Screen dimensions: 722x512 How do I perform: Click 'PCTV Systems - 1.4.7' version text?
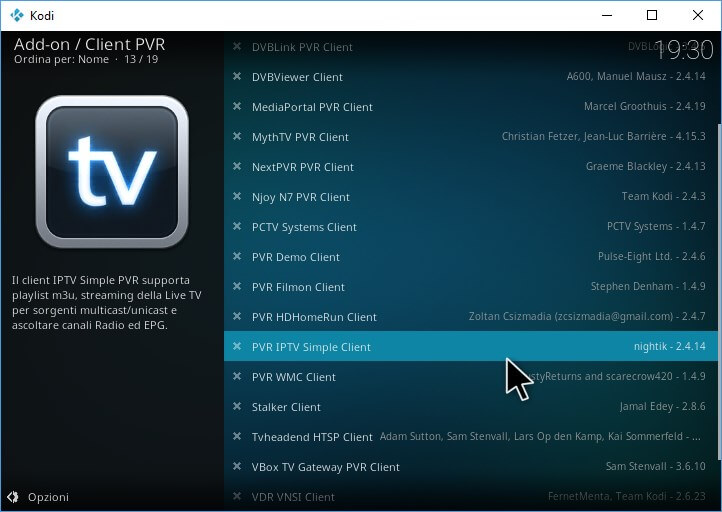[x=656, y=226]
